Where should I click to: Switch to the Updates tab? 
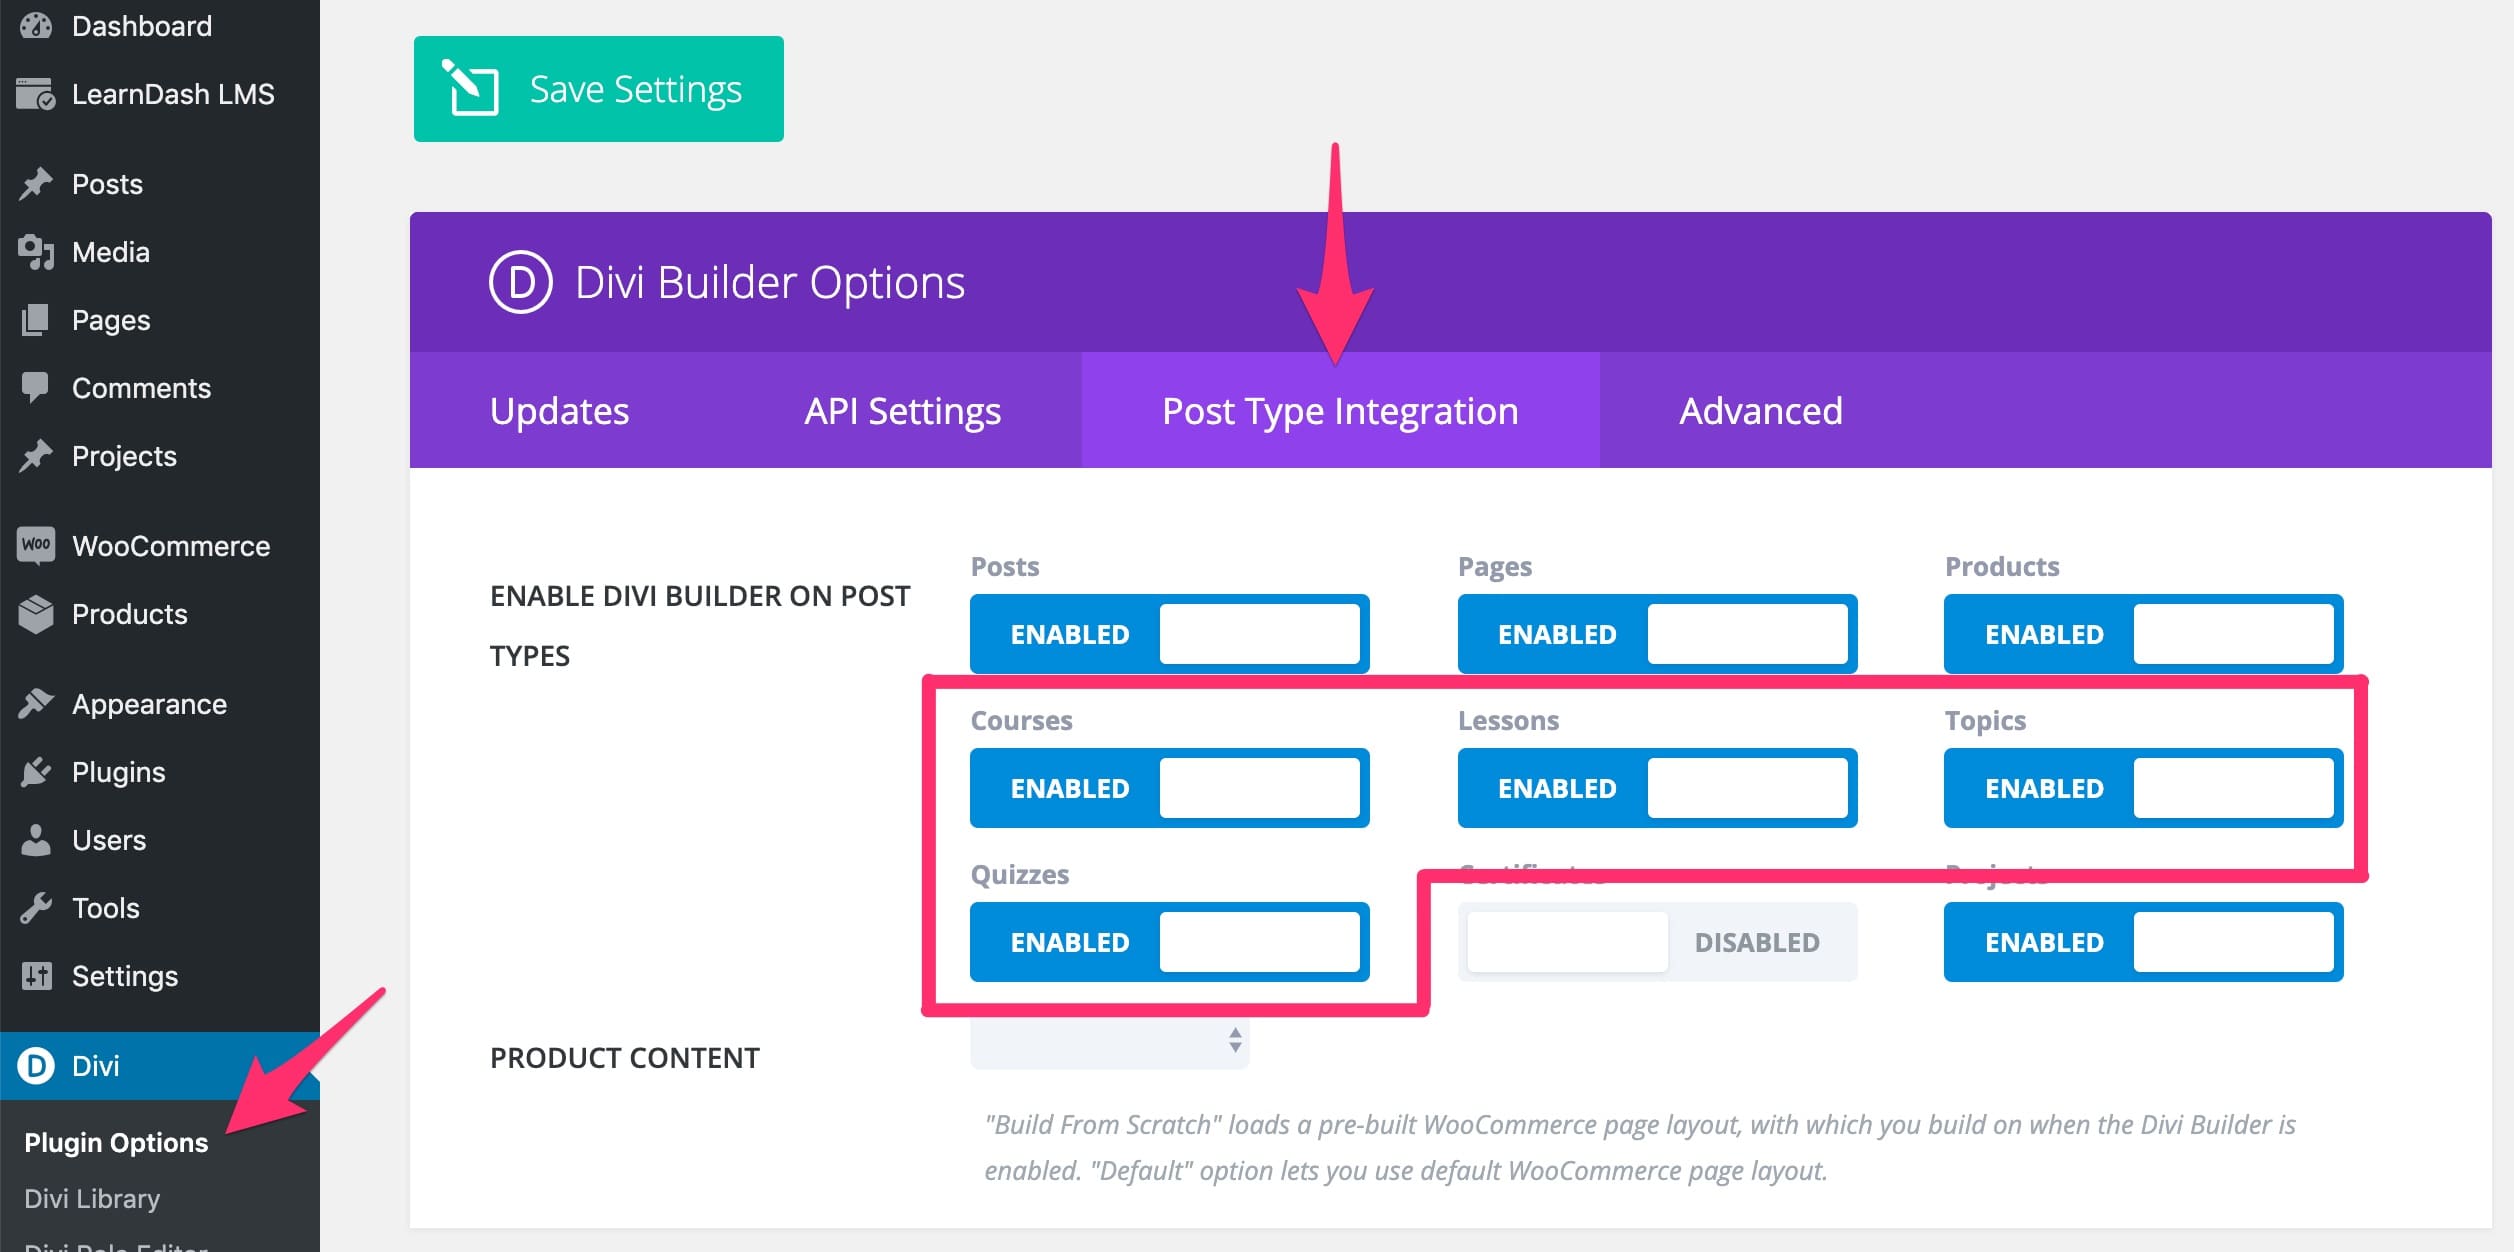pyautogui.click(x=559, y=411)
